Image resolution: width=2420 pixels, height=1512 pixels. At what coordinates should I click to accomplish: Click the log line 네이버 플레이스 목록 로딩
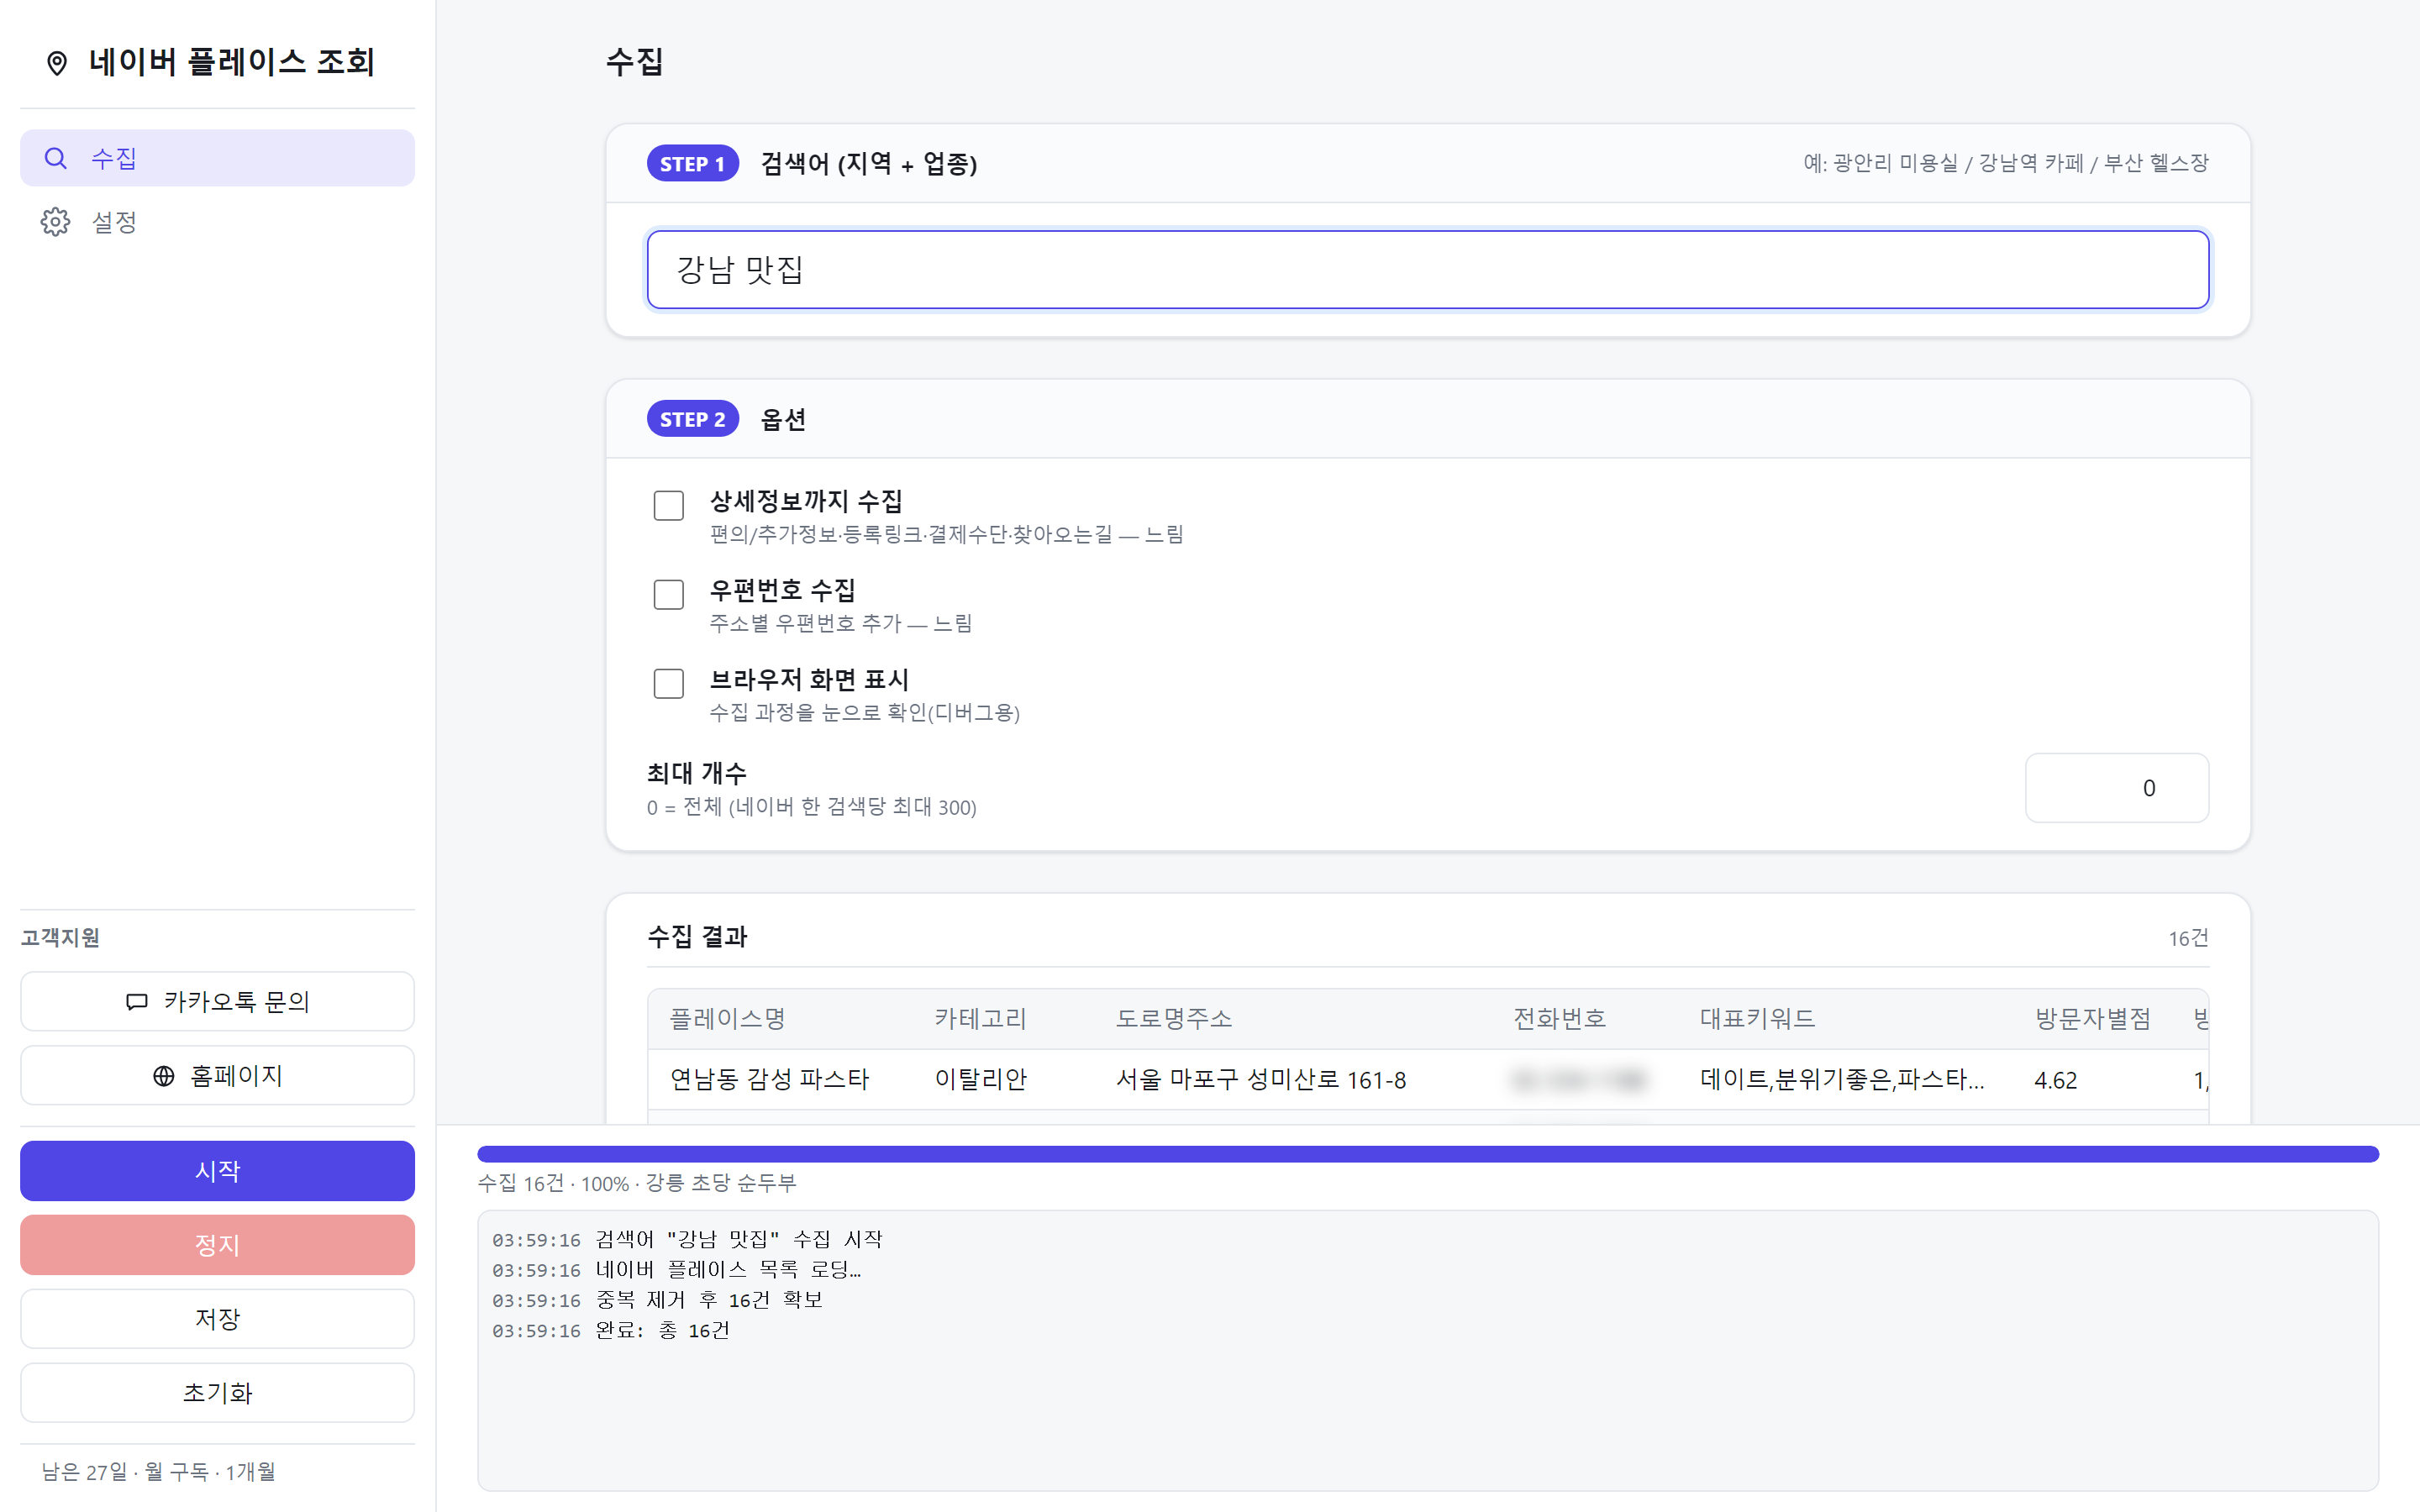(728, 1270)
